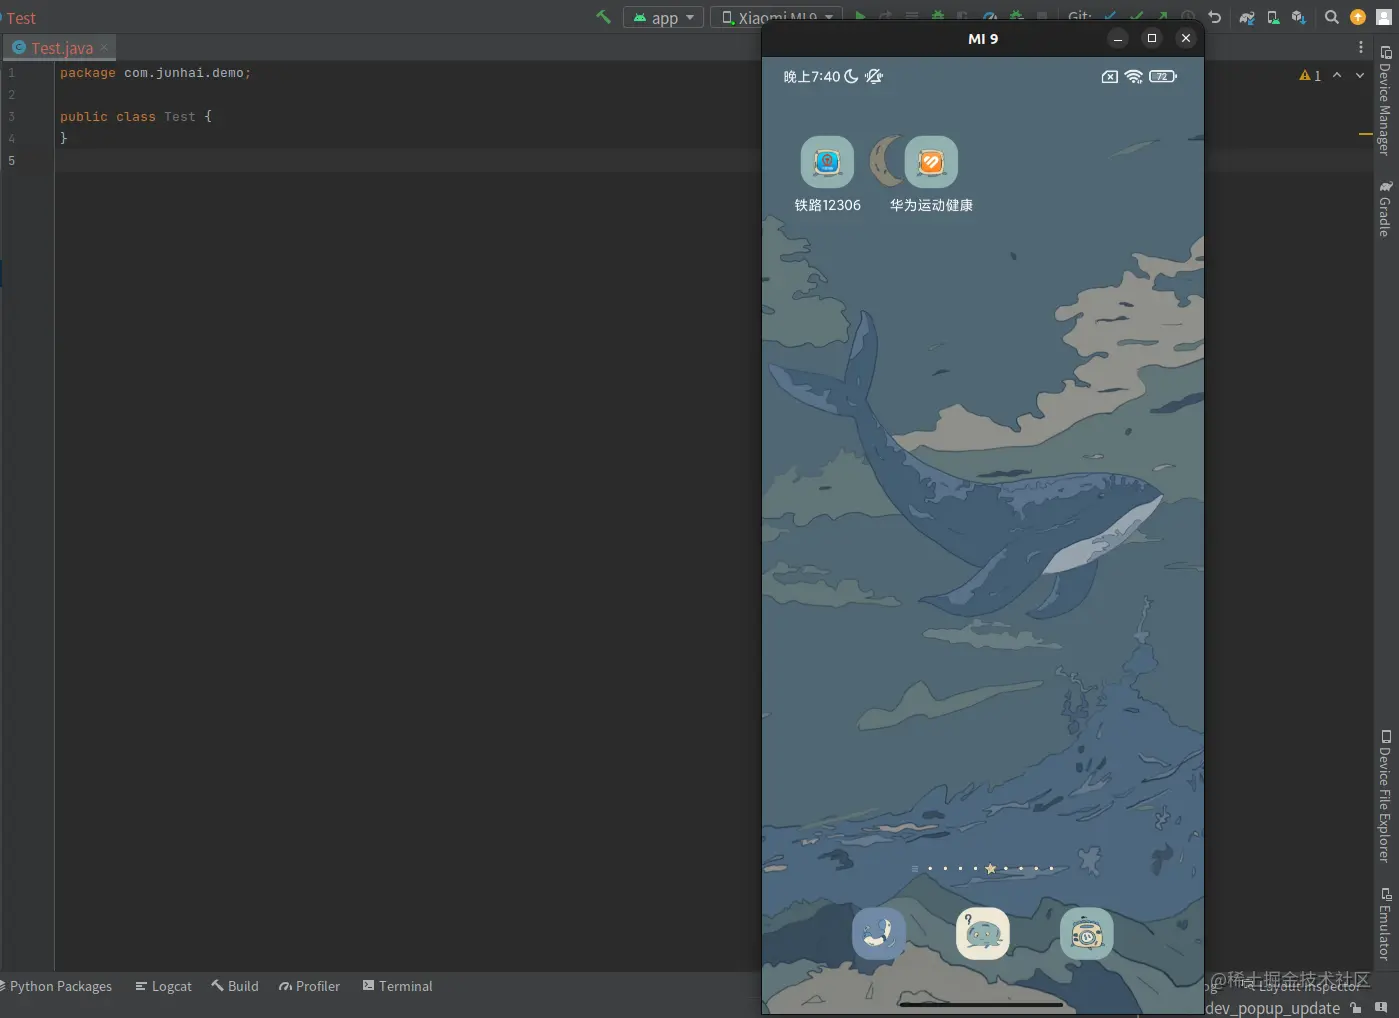Click line number 5 in the editor gutter
This screenshot has width=1399, height=1018.
click(11, 160)
